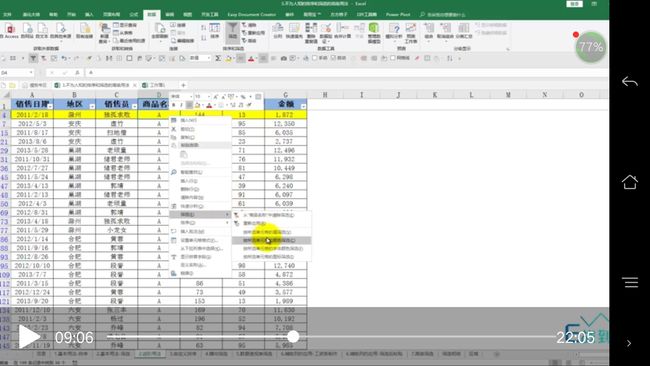Open the Easy Document Creator ribbon tab
Screen dimensions: 650x366
tap(251, 15)
